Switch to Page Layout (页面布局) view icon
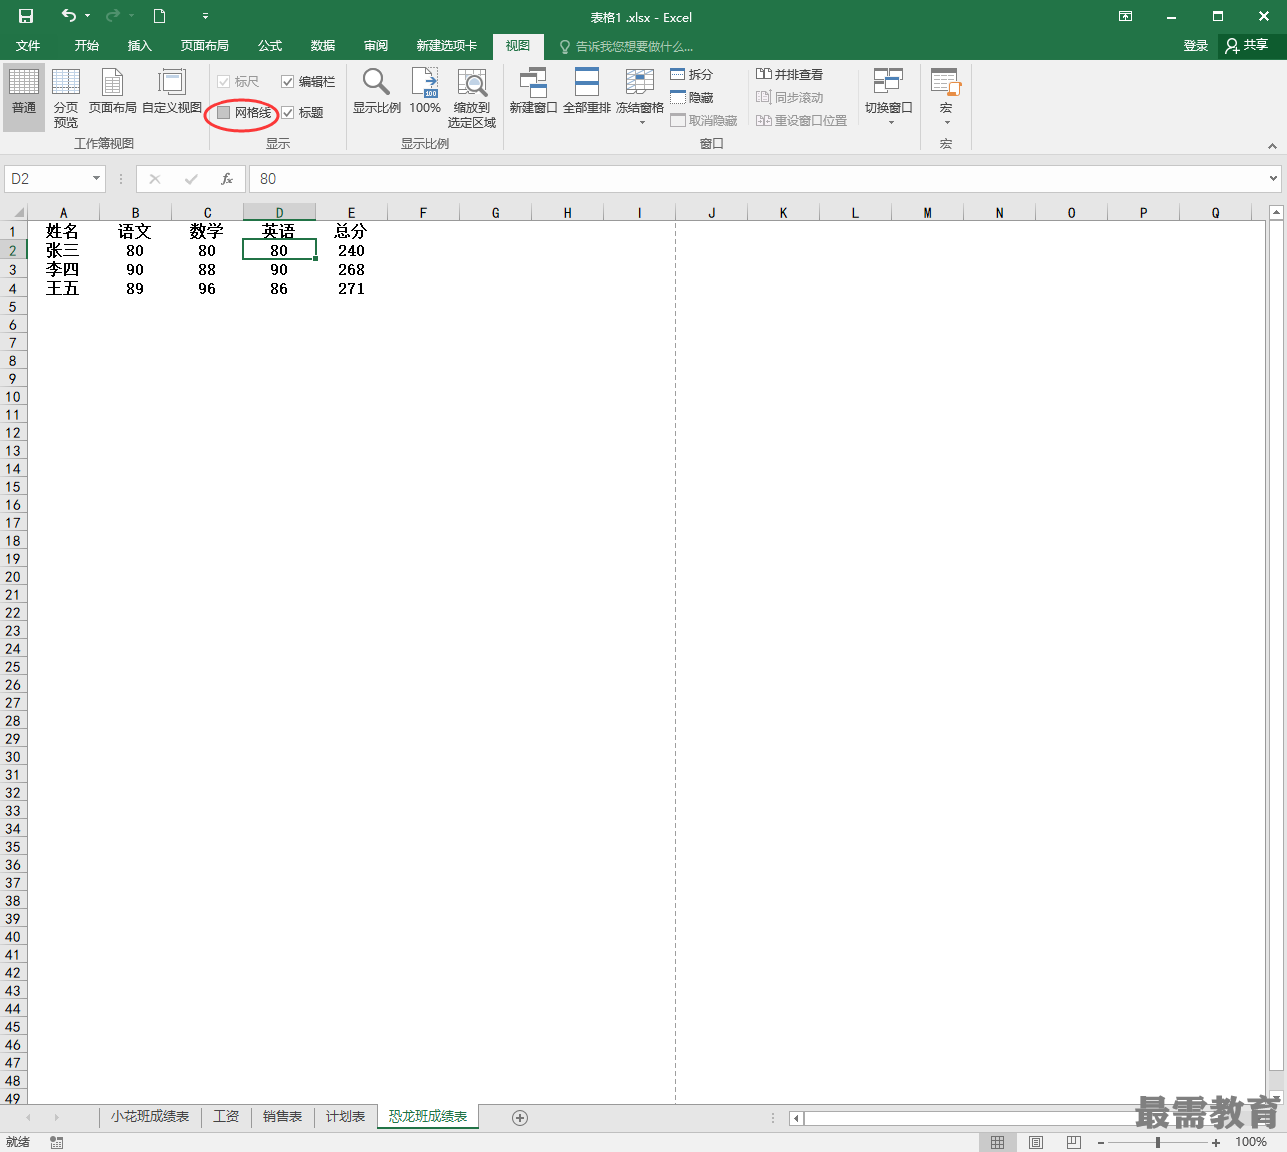This screenshot has width=1287, height=1152. [x=113, y=91]
